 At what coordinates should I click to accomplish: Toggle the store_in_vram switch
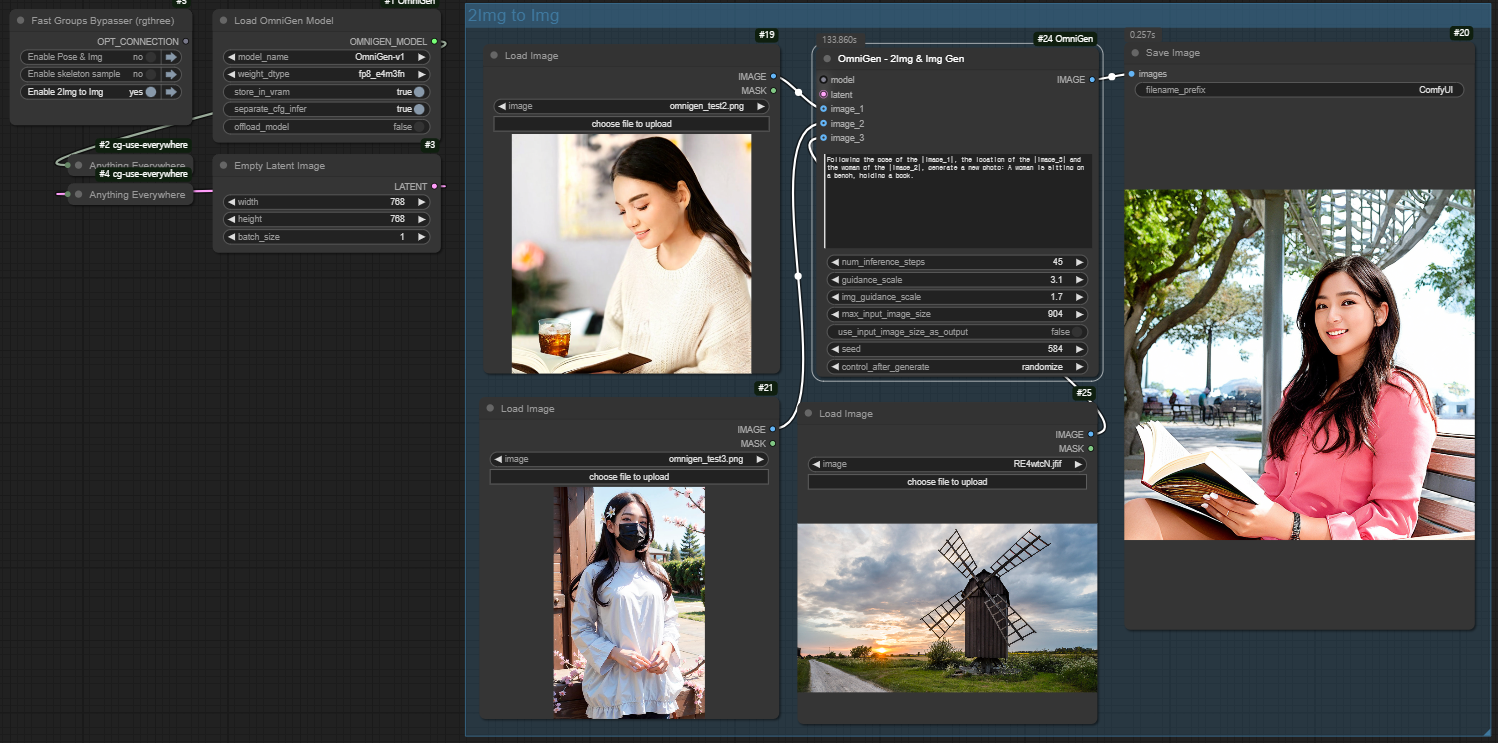pos(419,92)
